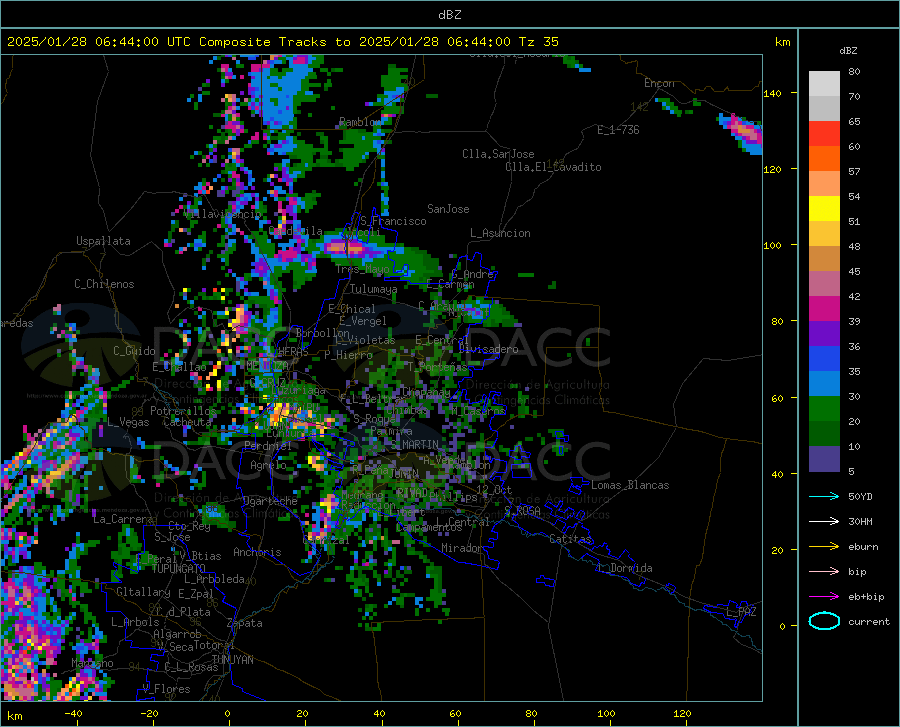Viewport: 900px width, 727px height.
Task: Click the white 30HM arrow in legend
Action: coord(824,521)
